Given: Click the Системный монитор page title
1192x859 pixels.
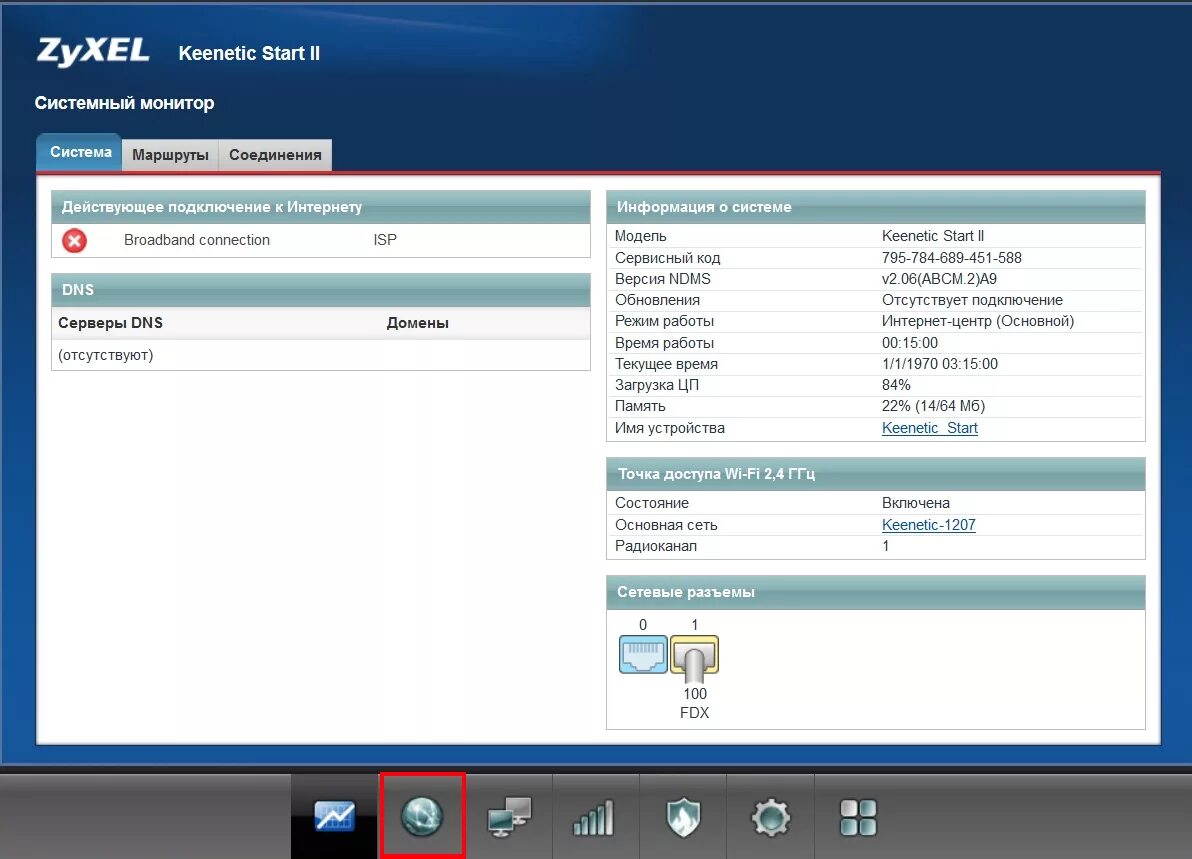Looking at the screenshot, I should (124, 103).
